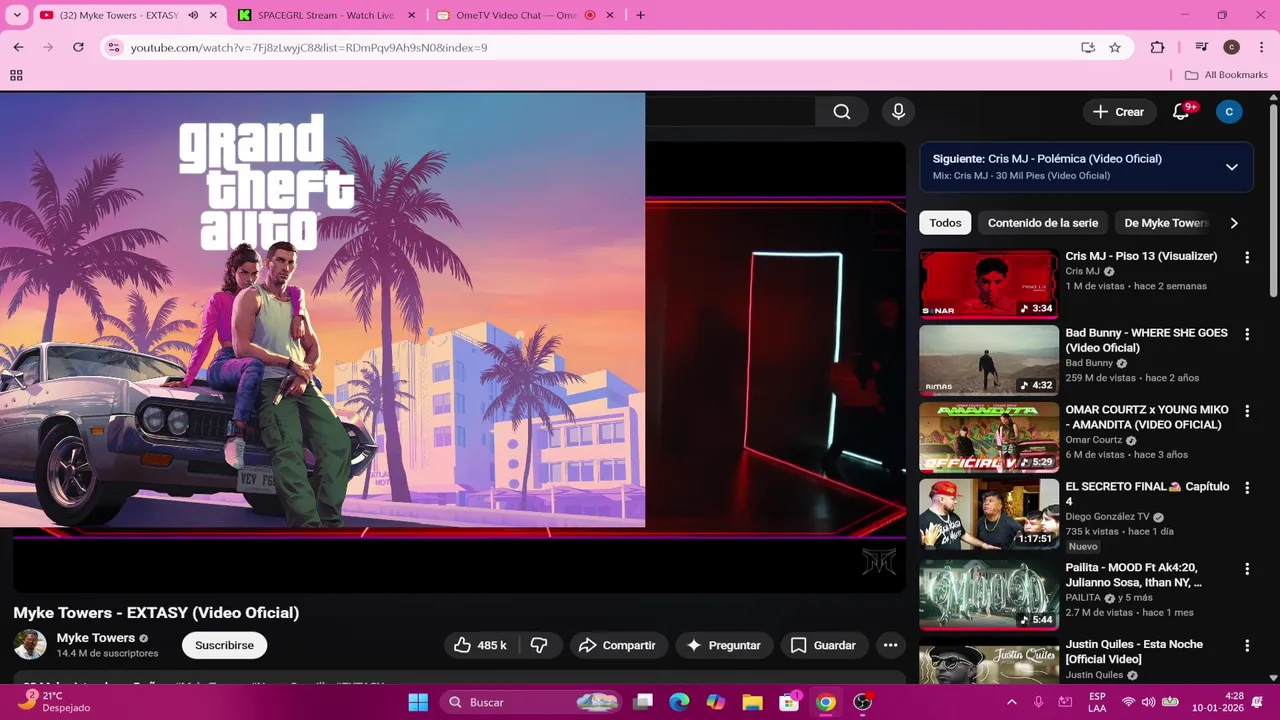
Task: Open Pailita - MOOD video title
Action: point(1134,575)
